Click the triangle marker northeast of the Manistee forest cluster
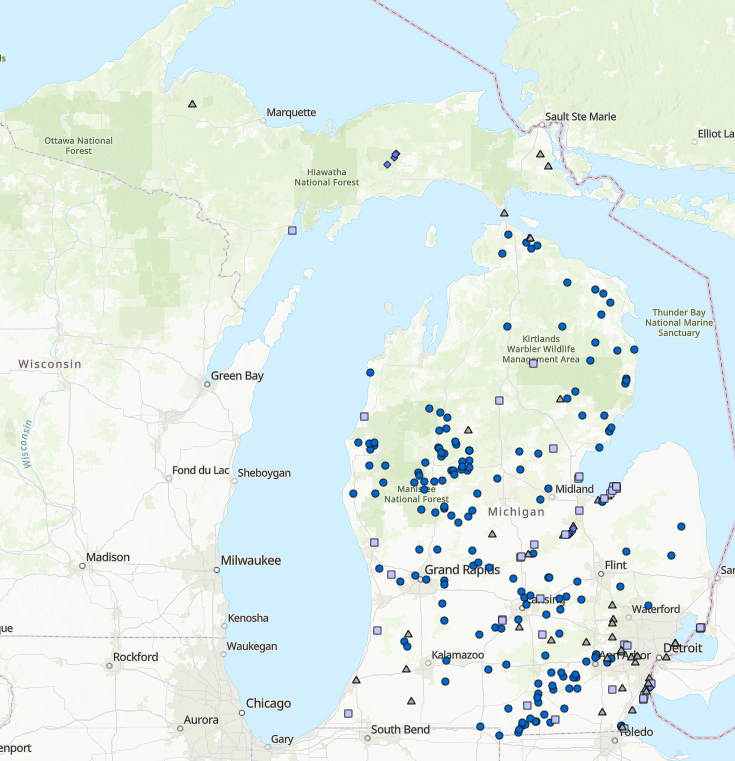This screenshot has height=761, width=735. (468, 430)
